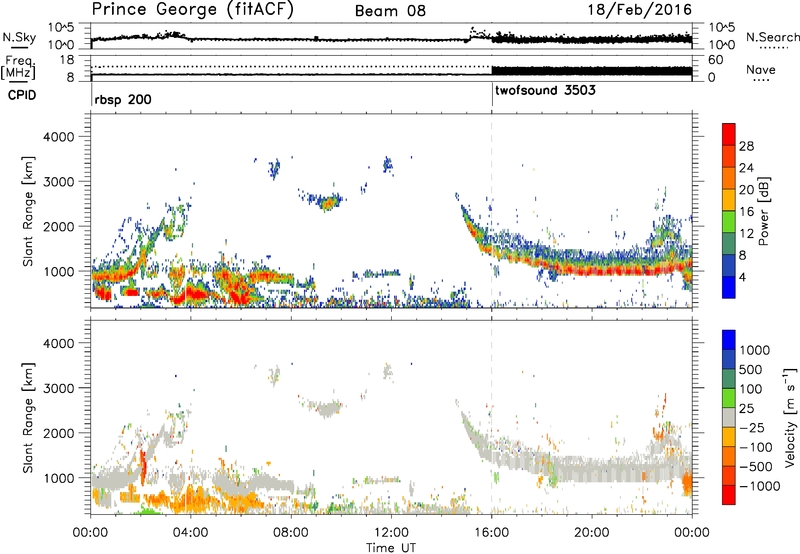
Task: Click the 'CPID' row label
Action: click(x=22, y=95)
